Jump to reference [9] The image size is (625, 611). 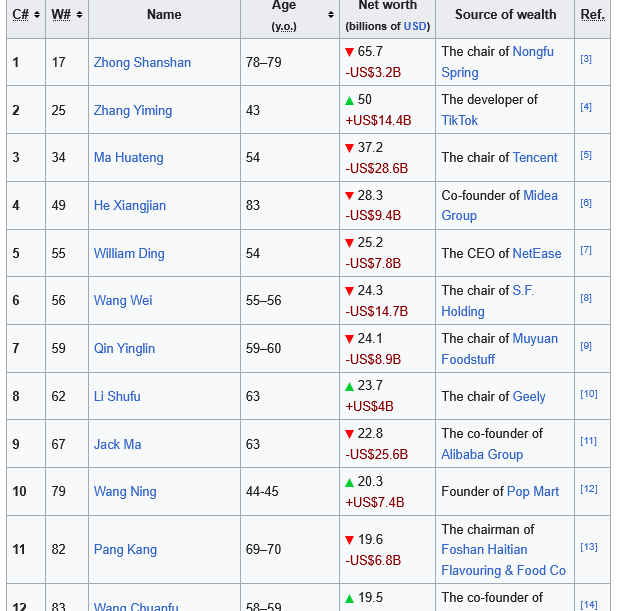586,346
